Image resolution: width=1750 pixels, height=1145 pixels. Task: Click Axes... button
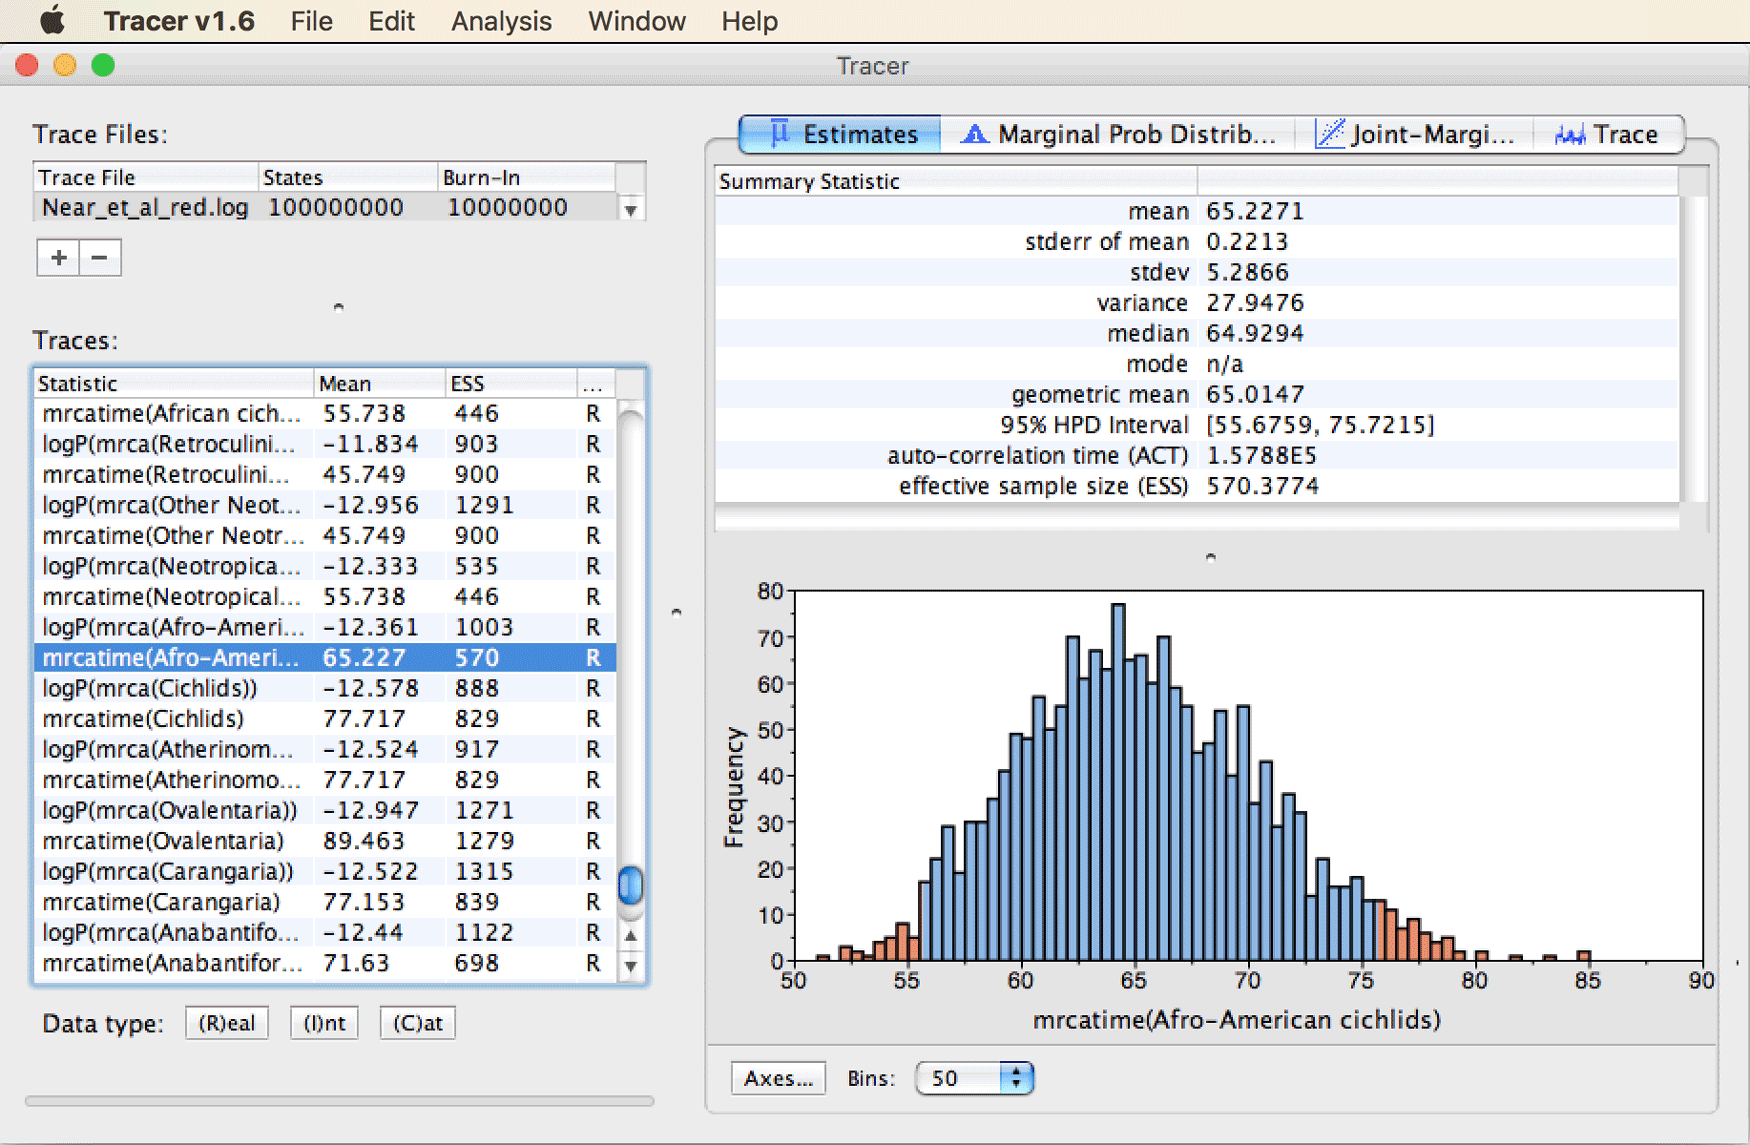(779, 1078)
